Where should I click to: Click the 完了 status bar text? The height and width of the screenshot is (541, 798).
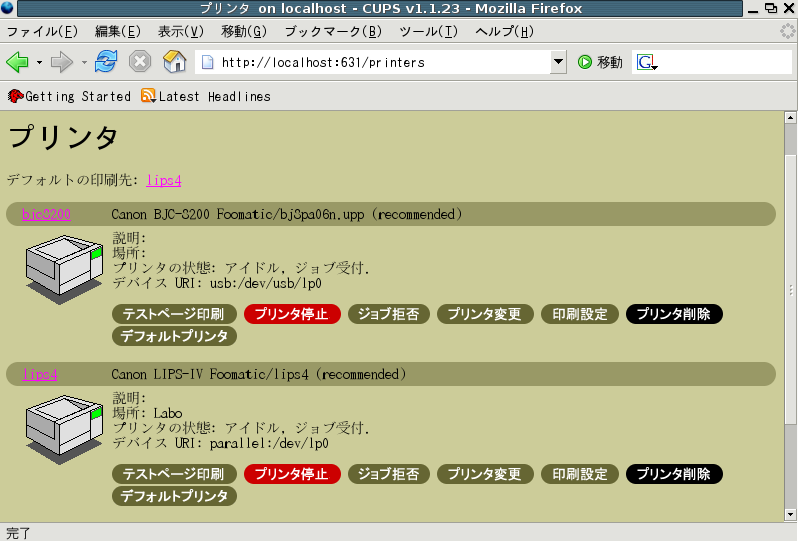click(x=18, y=533)
